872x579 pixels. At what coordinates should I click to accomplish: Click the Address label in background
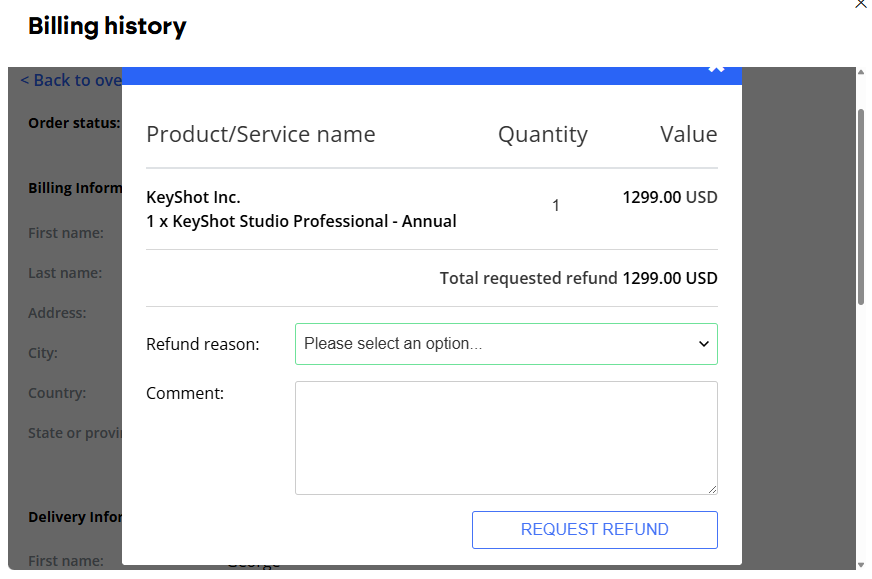tap(57, 313)
